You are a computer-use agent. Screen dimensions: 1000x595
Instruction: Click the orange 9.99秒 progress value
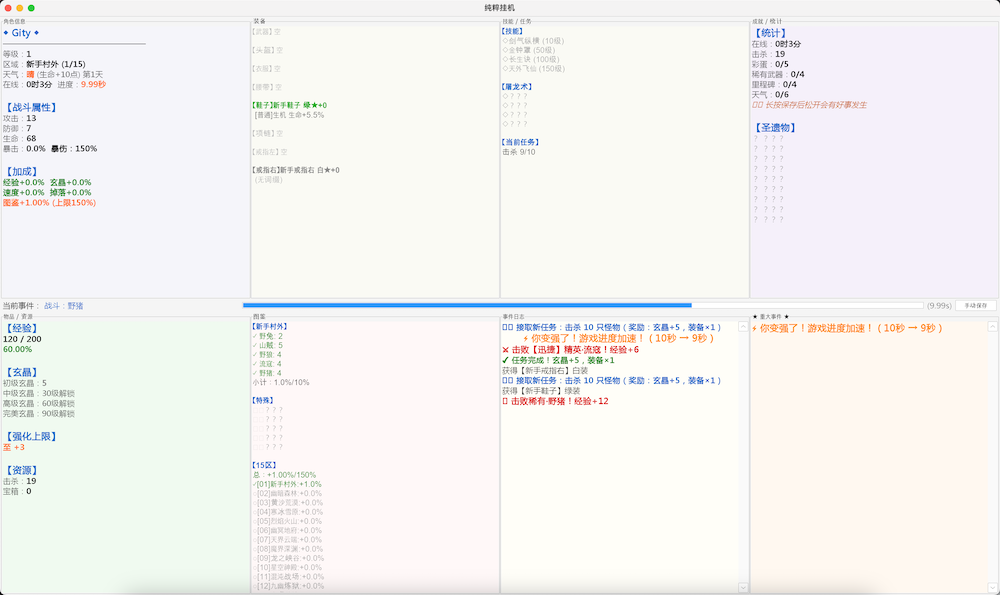93,85
